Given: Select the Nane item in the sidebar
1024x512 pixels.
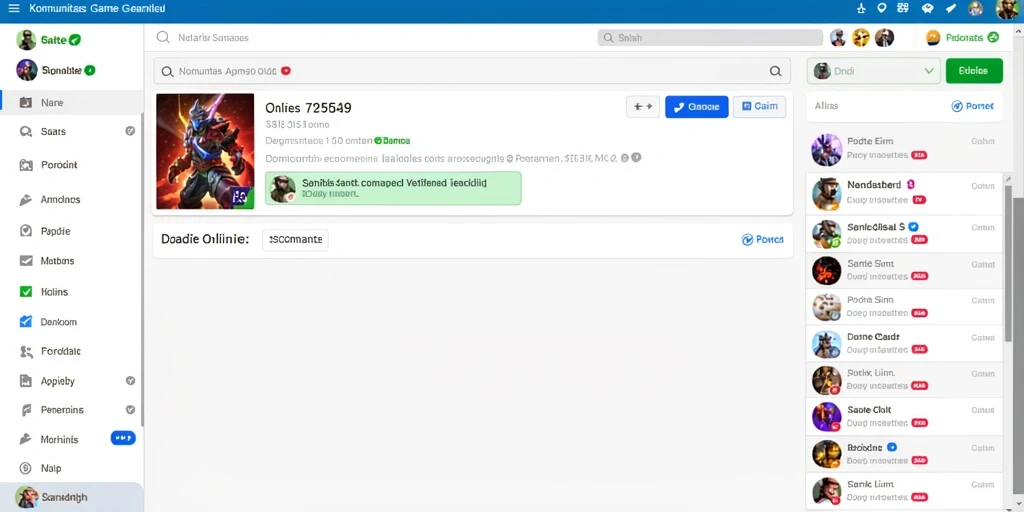Looking at the screenshot, I should tap(72, 103).
